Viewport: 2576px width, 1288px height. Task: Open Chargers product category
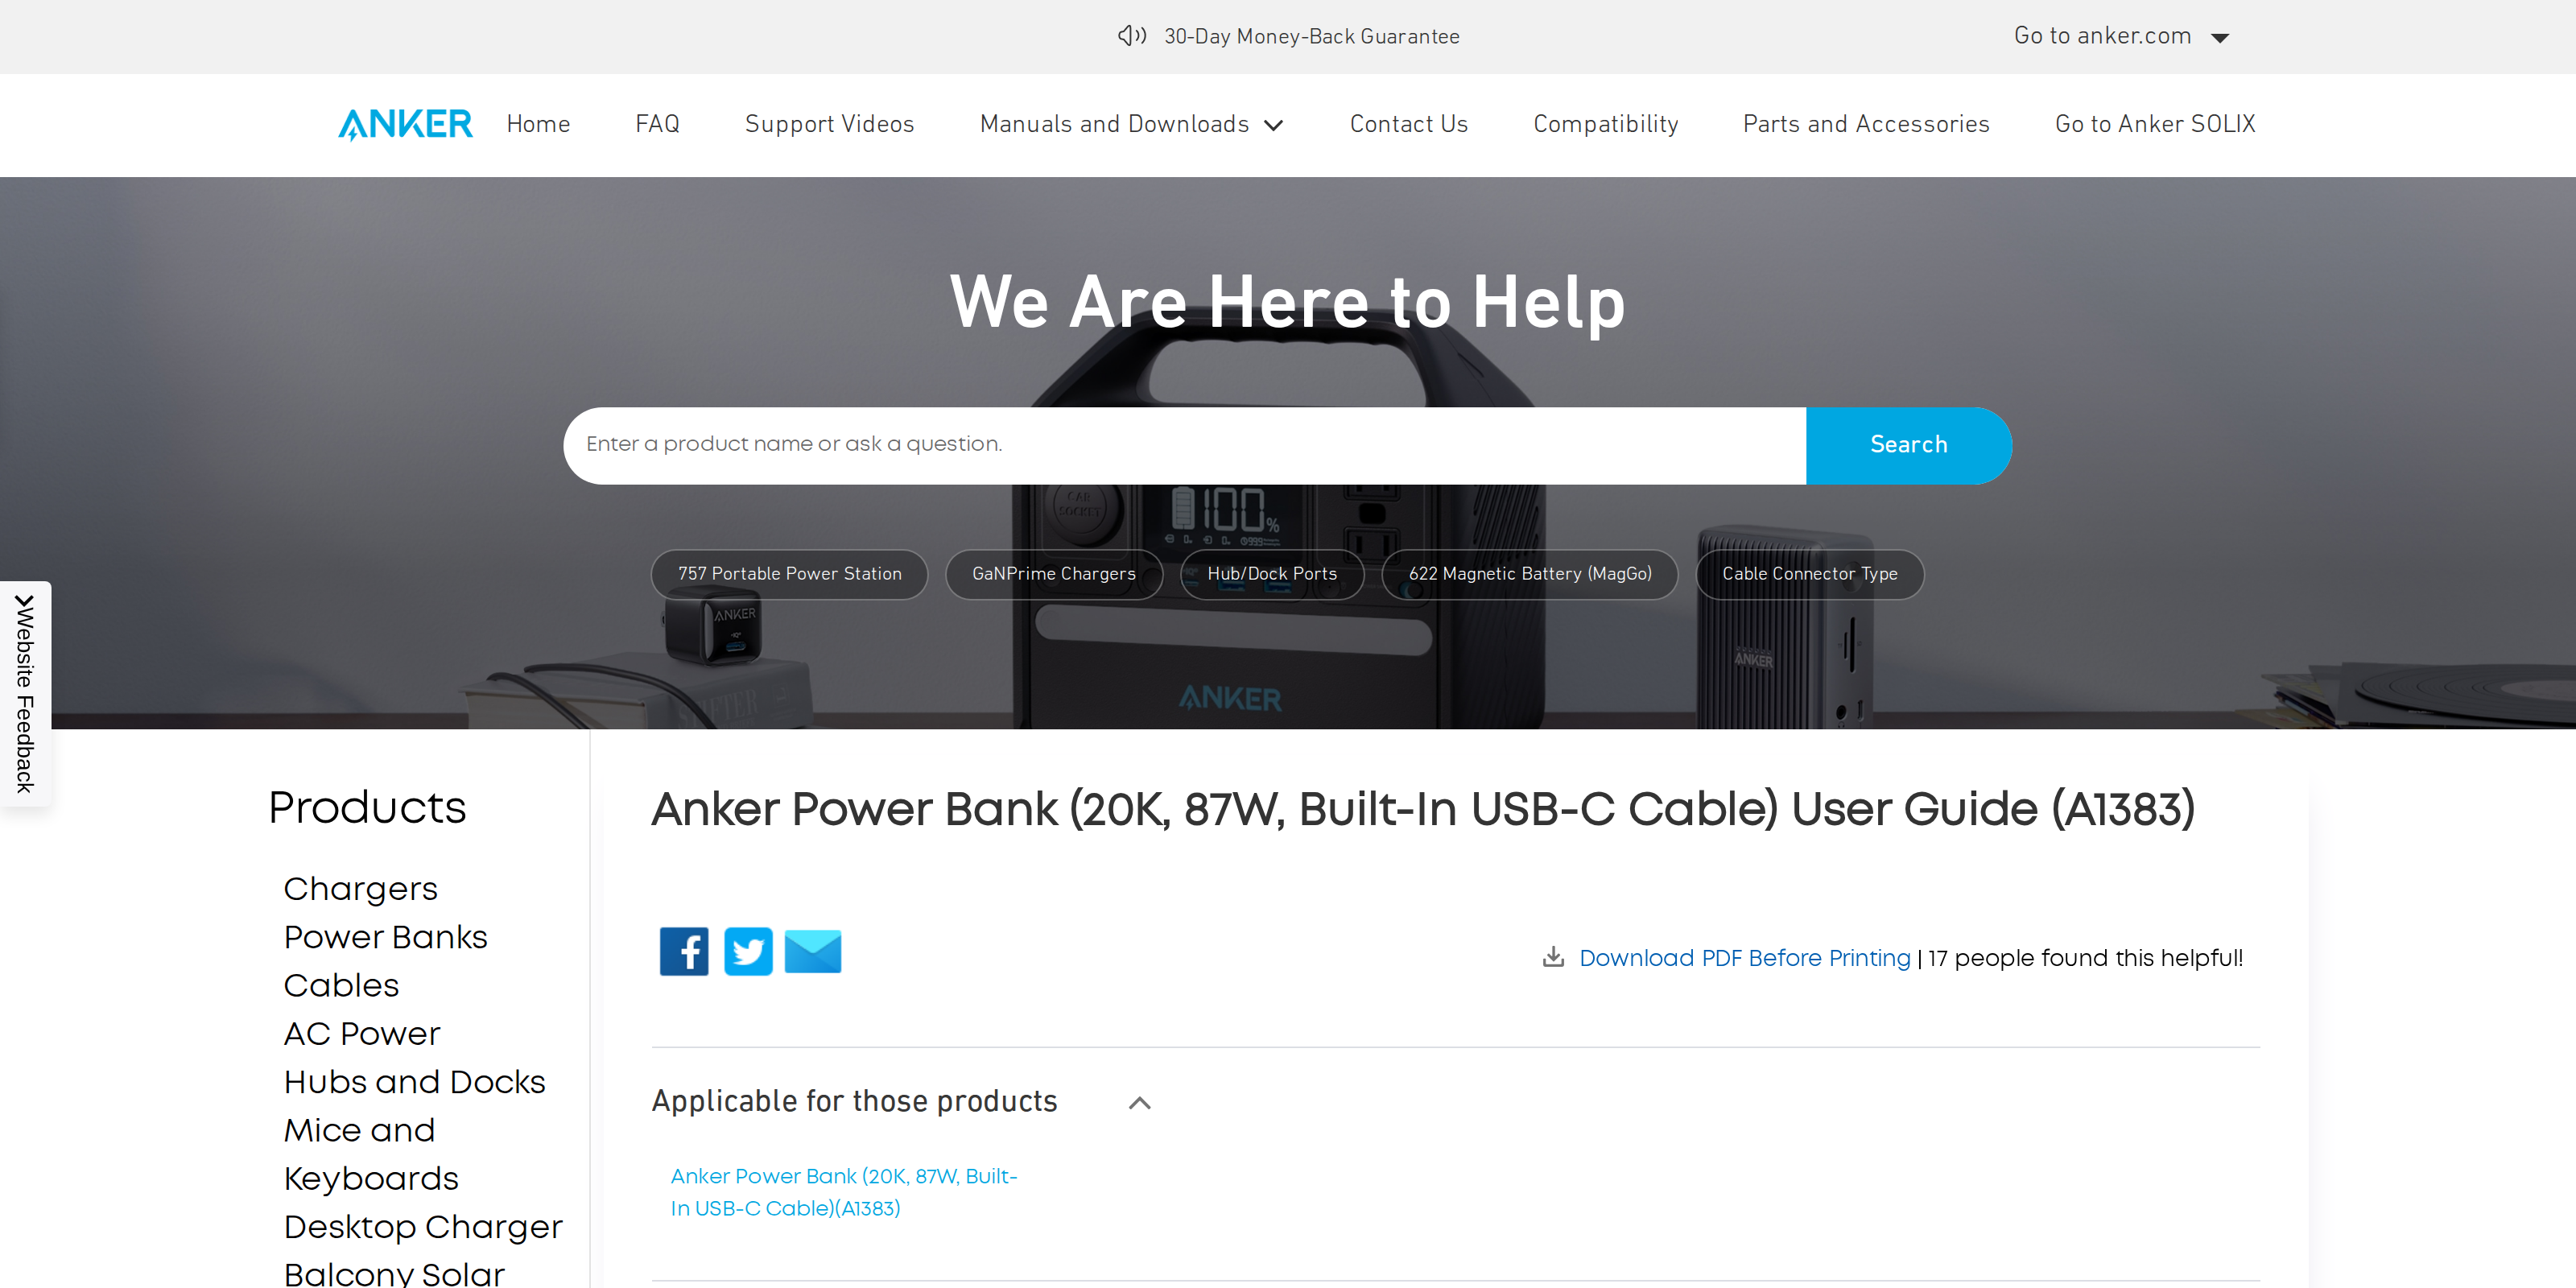coord(360,888)
